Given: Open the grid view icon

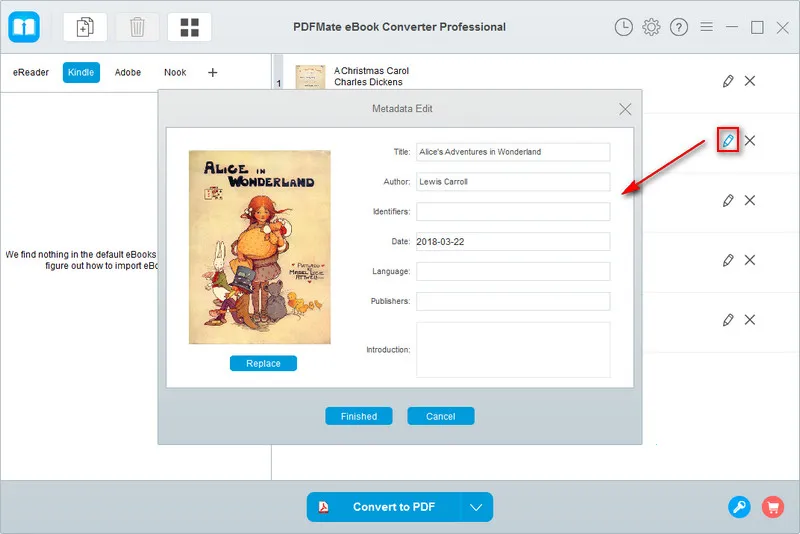Looking at the screenshot, I should pos(189,27).
